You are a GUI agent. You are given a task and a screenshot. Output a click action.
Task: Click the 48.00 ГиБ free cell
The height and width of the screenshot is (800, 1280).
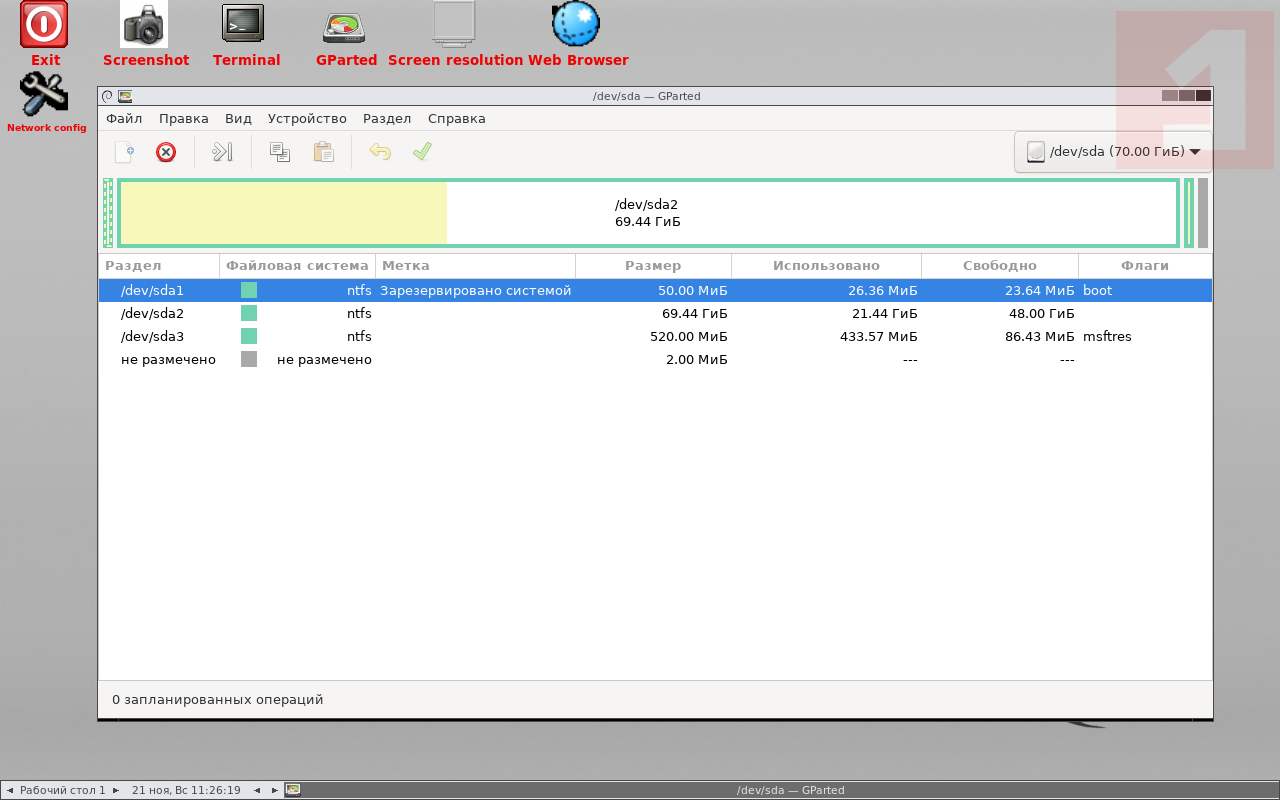coord(1042,313)
